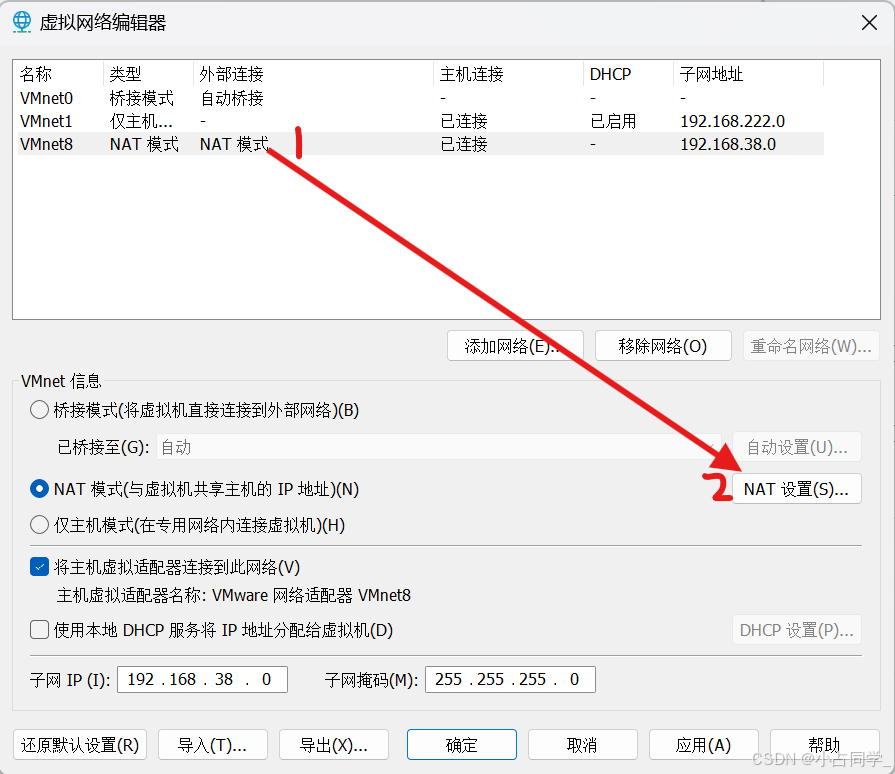Click subnet address 192.168.38.0 cell
The width and height of the screenshot is (895, 774).
click(x=728, y=144)
